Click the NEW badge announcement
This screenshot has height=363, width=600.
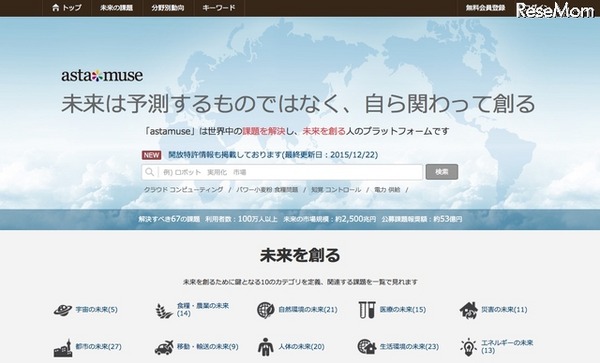(152, 155)
